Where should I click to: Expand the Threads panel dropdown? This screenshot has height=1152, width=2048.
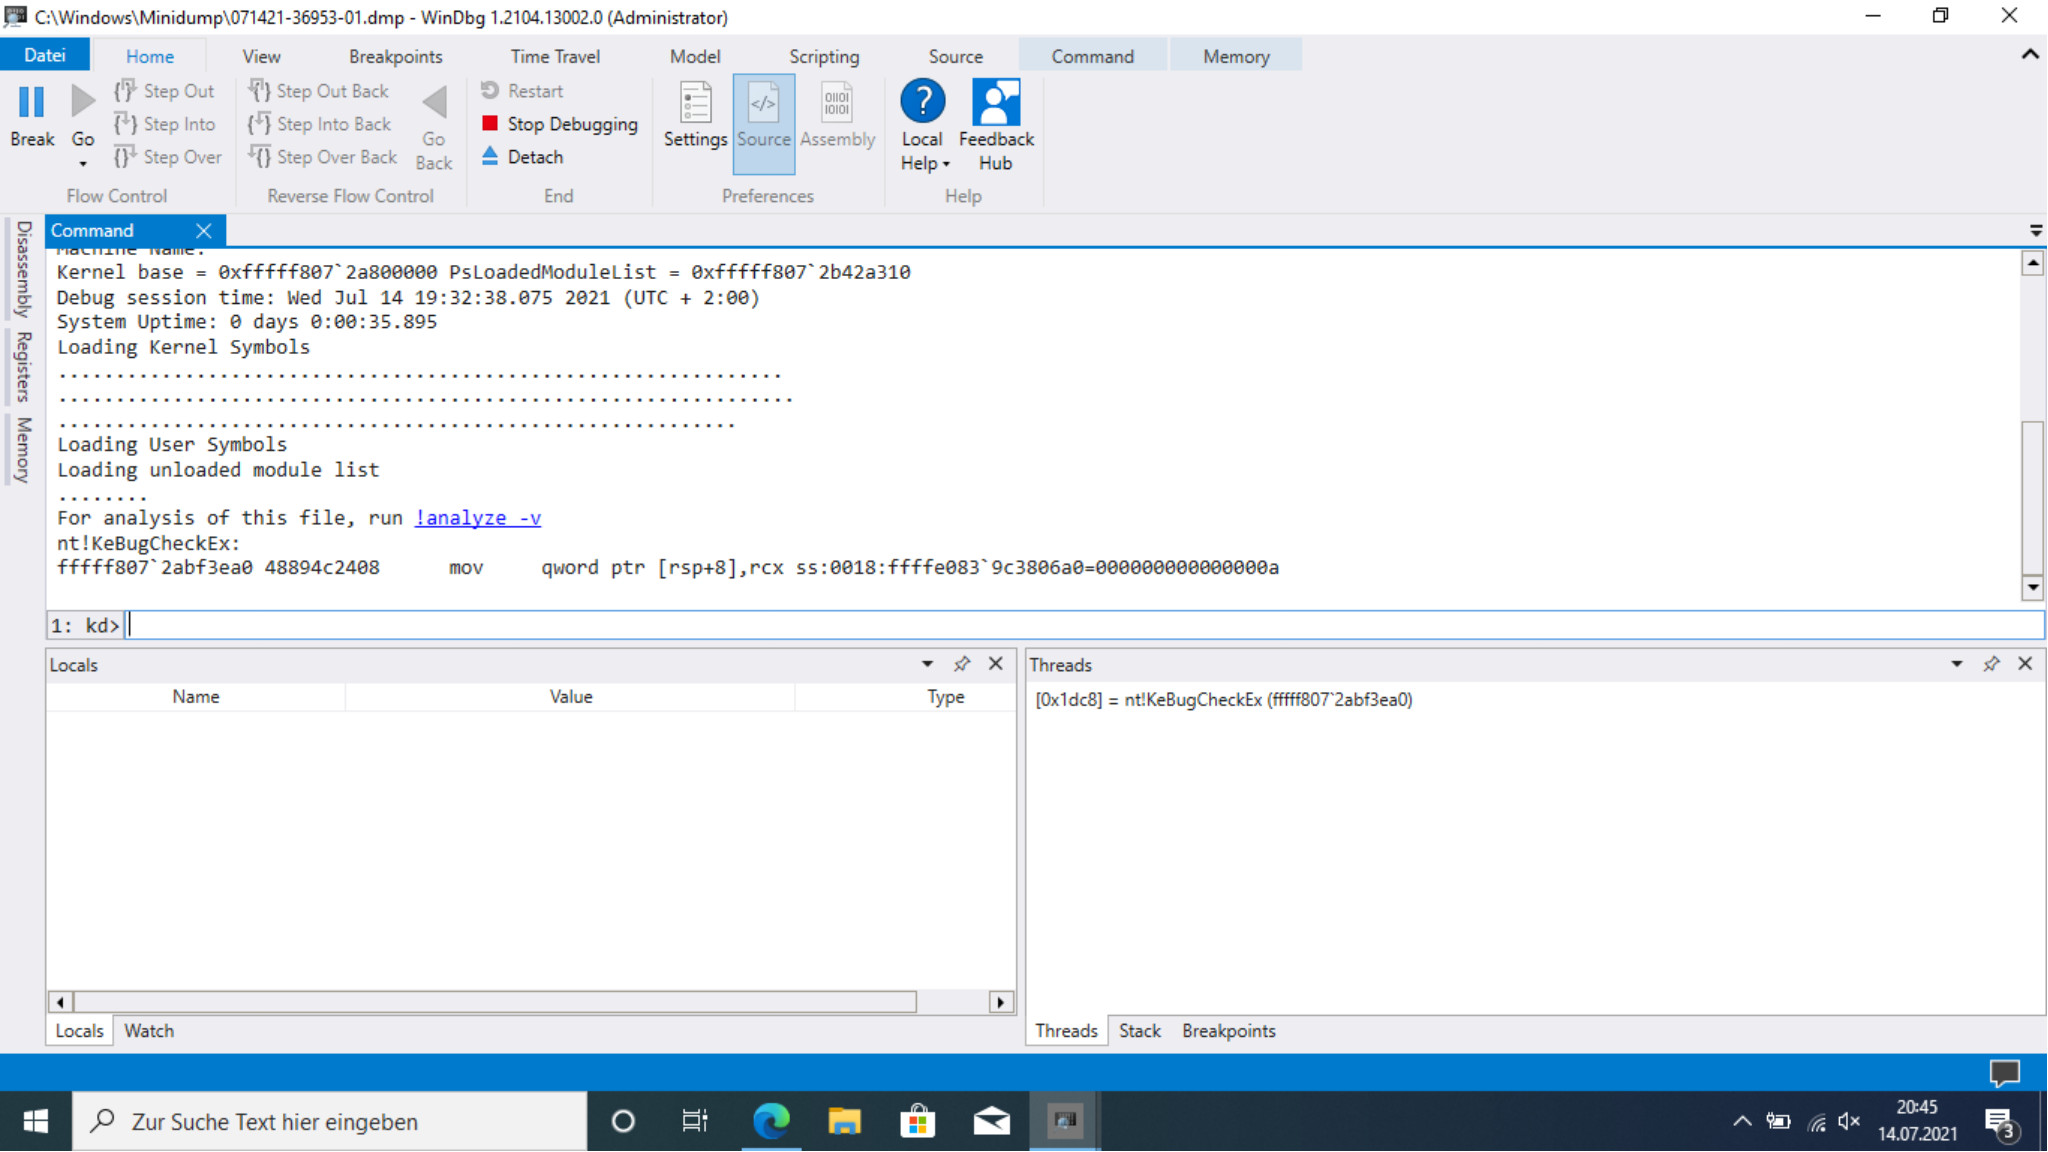(1957, 663)
